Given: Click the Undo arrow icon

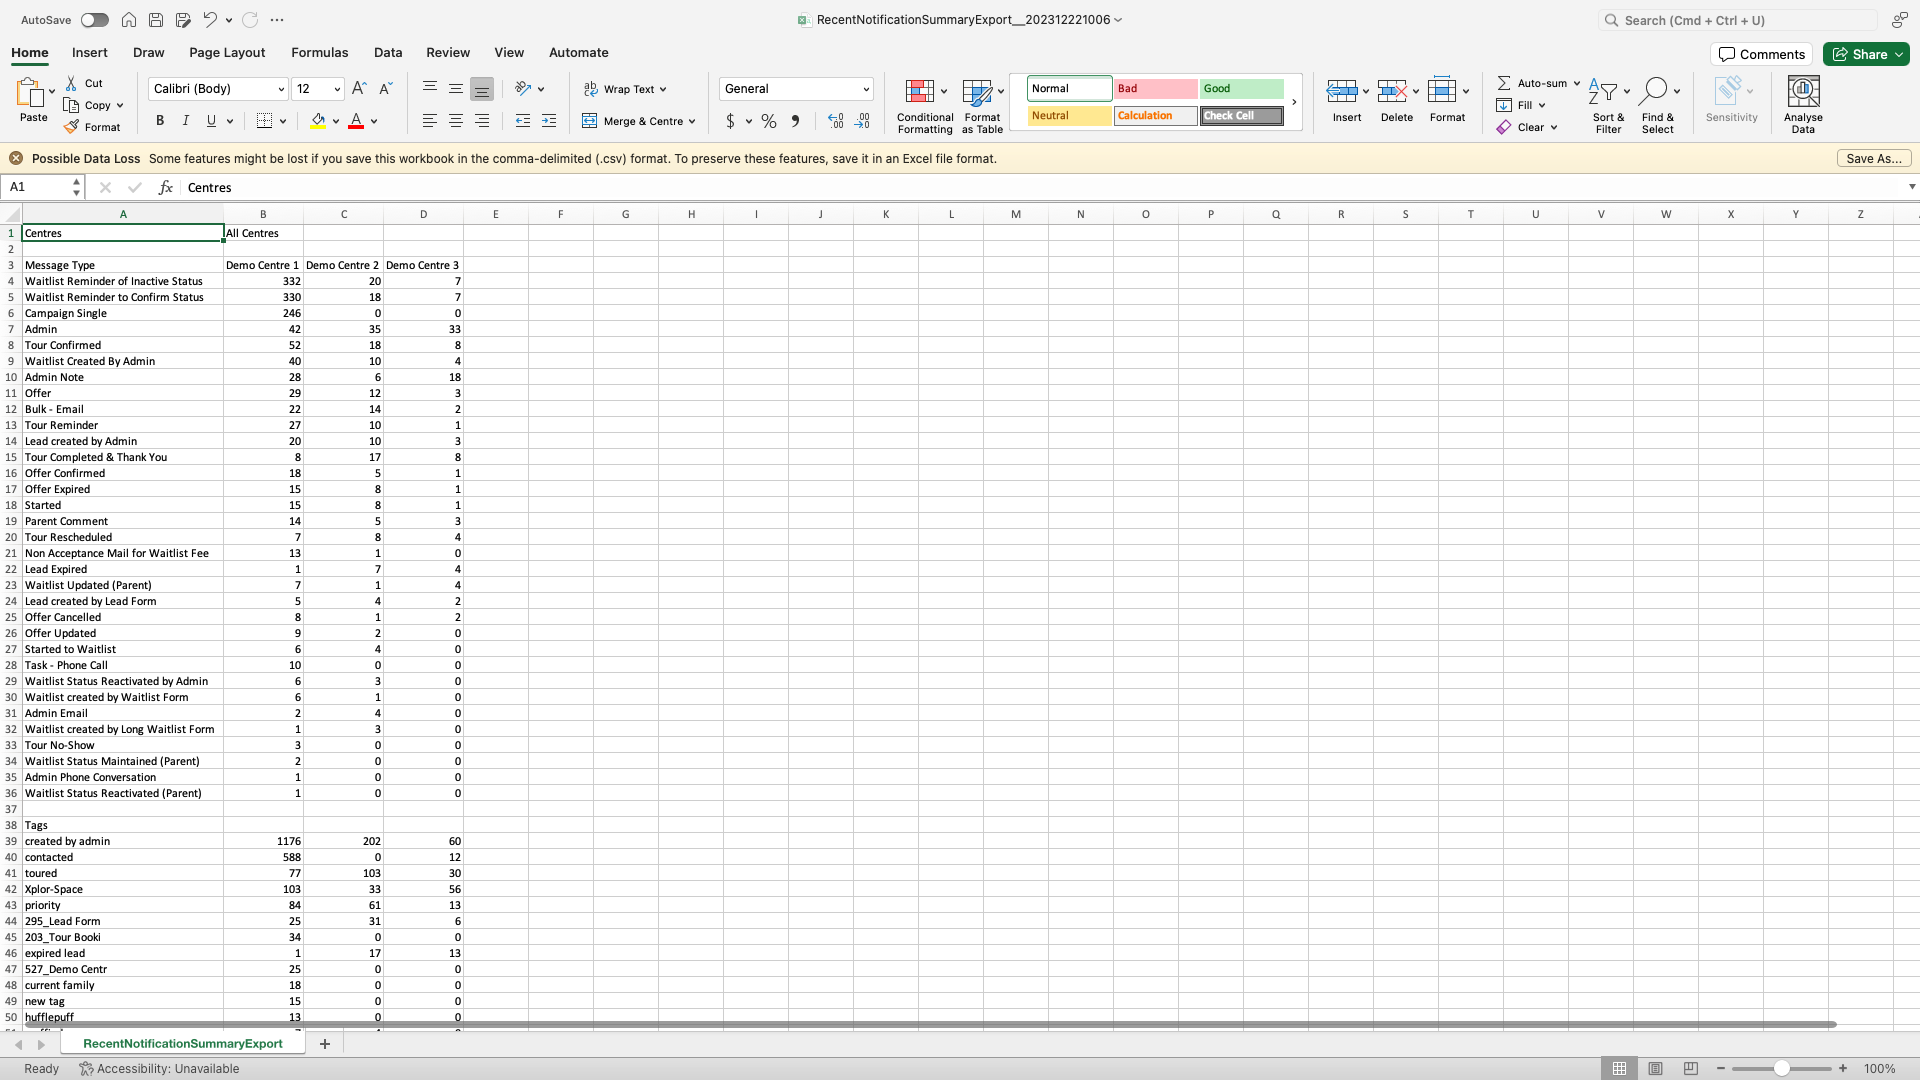Looking at the screenshot, I should 210,20.
